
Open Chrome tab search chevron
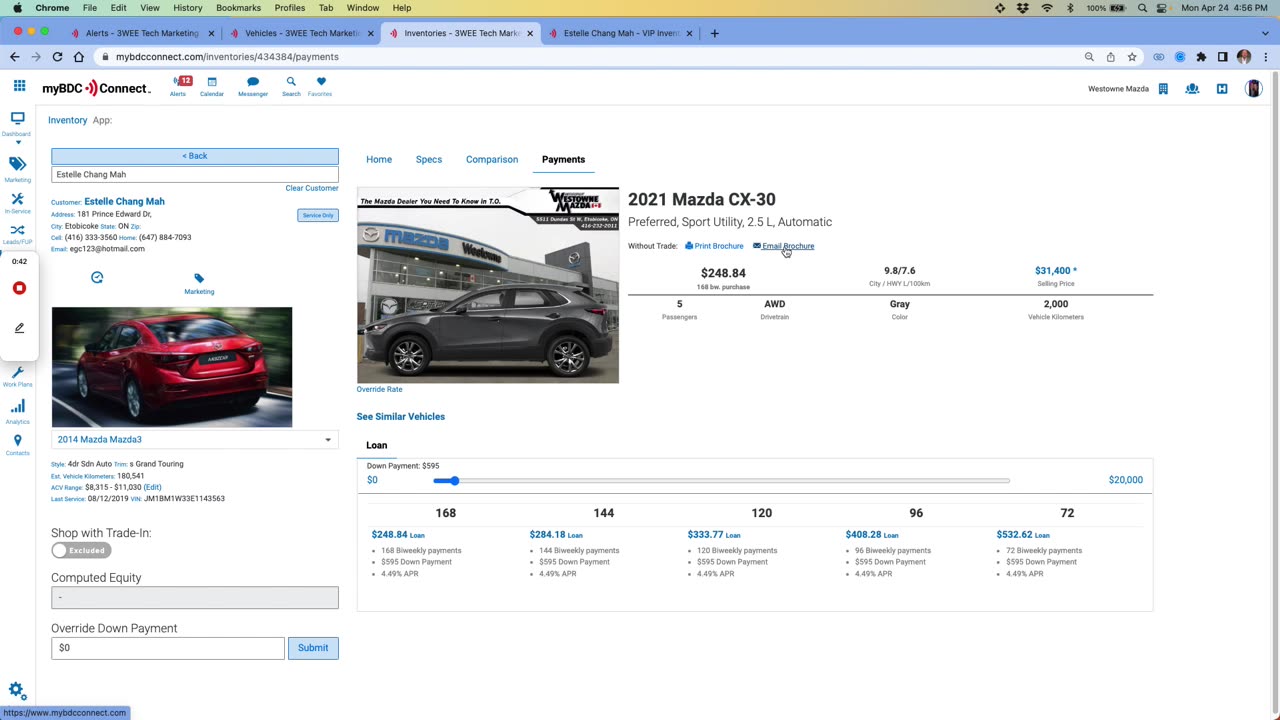(x=1266, y=33)
